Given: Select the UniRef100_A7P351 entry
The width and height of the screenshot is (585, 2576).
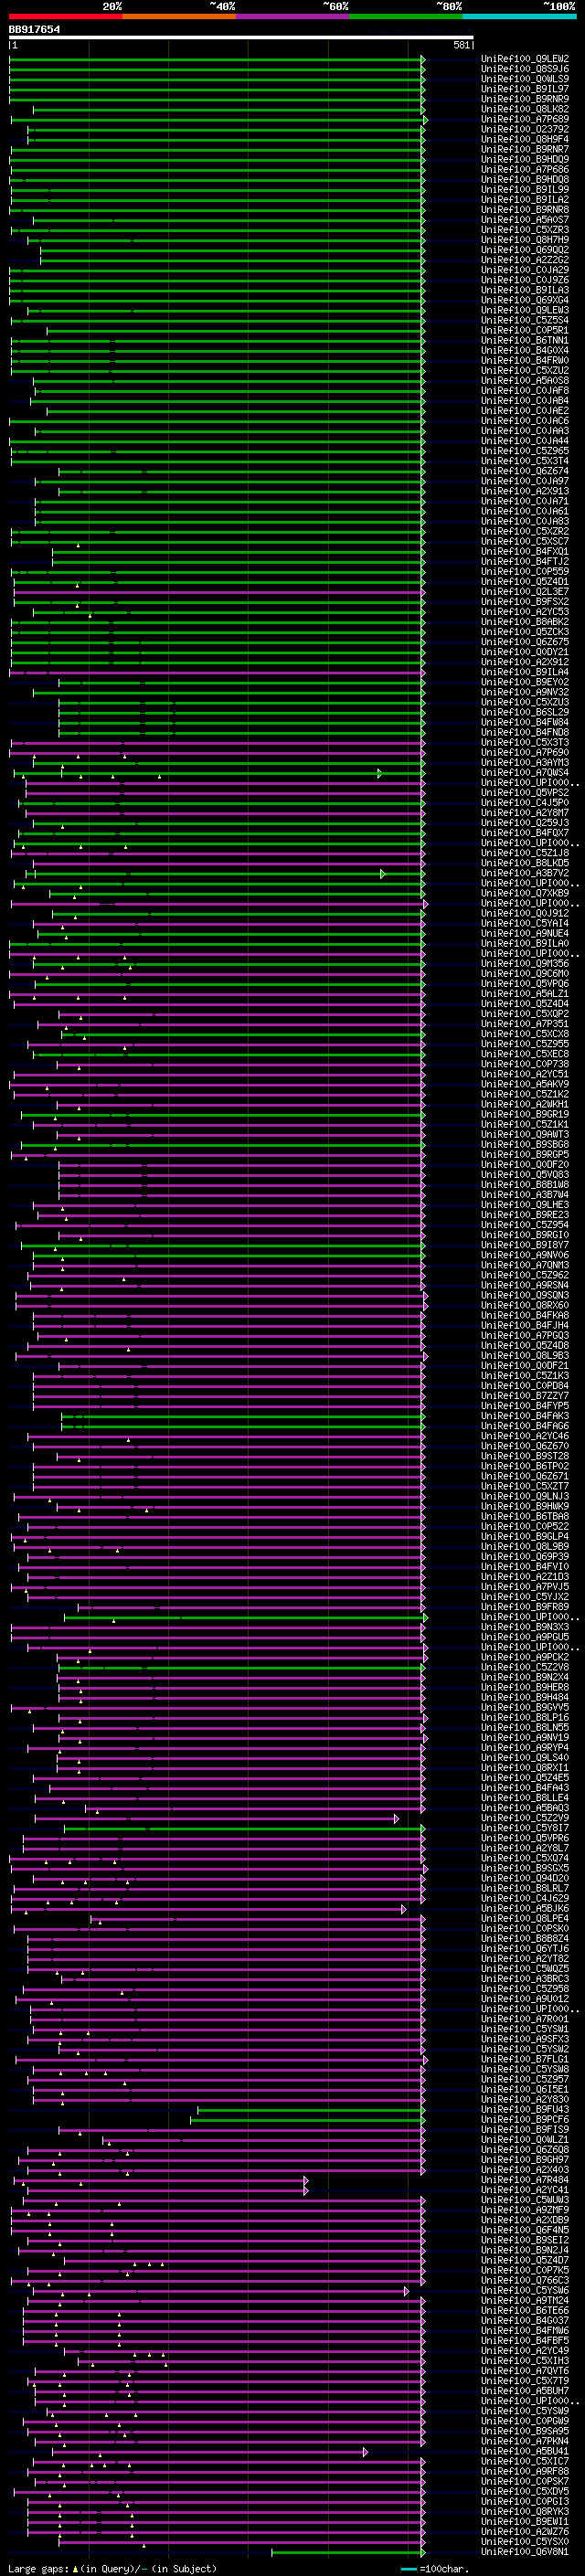Looking at the screenshot, I should tap(525, 1024).
